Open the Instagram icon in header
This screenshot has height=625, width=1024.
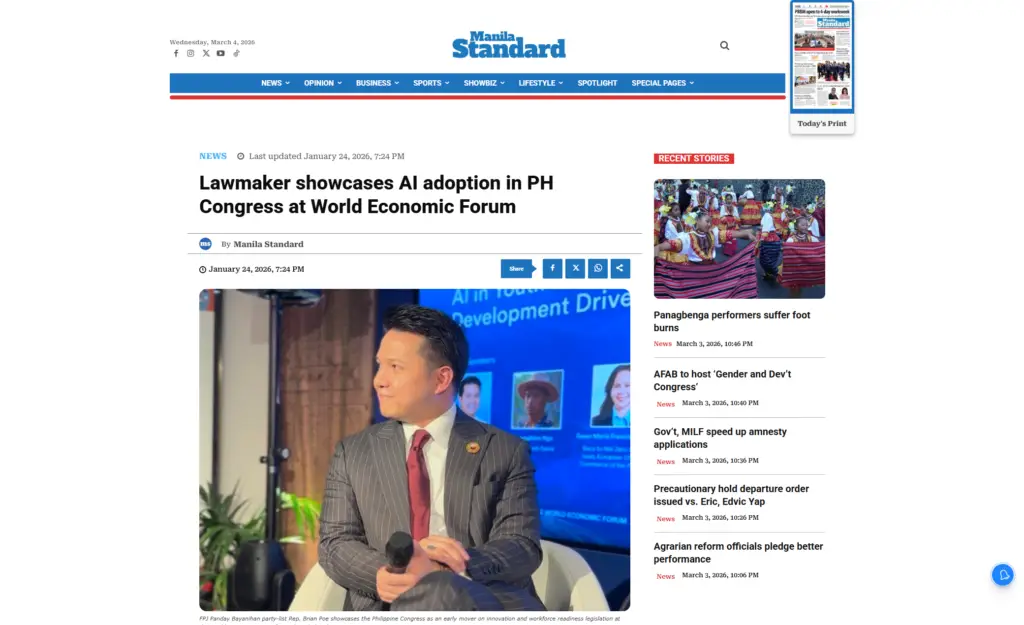point(191,54)
